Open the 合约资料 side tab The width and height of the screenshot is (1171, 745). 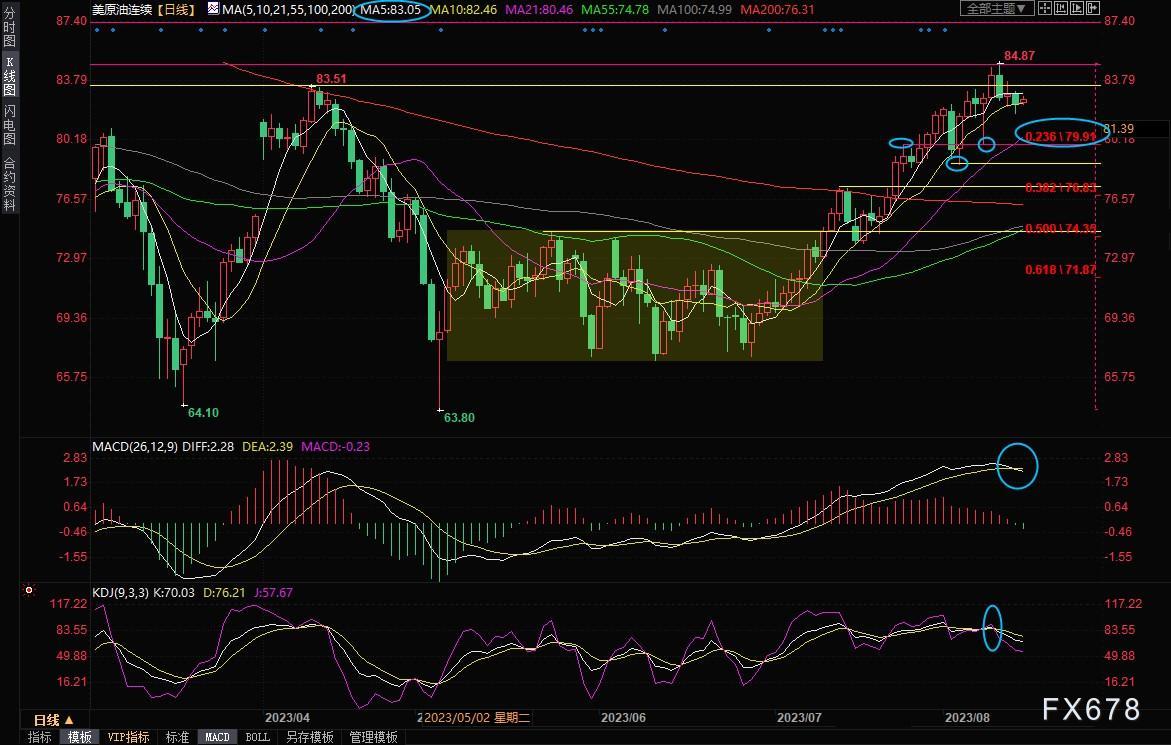pos(9,184)
